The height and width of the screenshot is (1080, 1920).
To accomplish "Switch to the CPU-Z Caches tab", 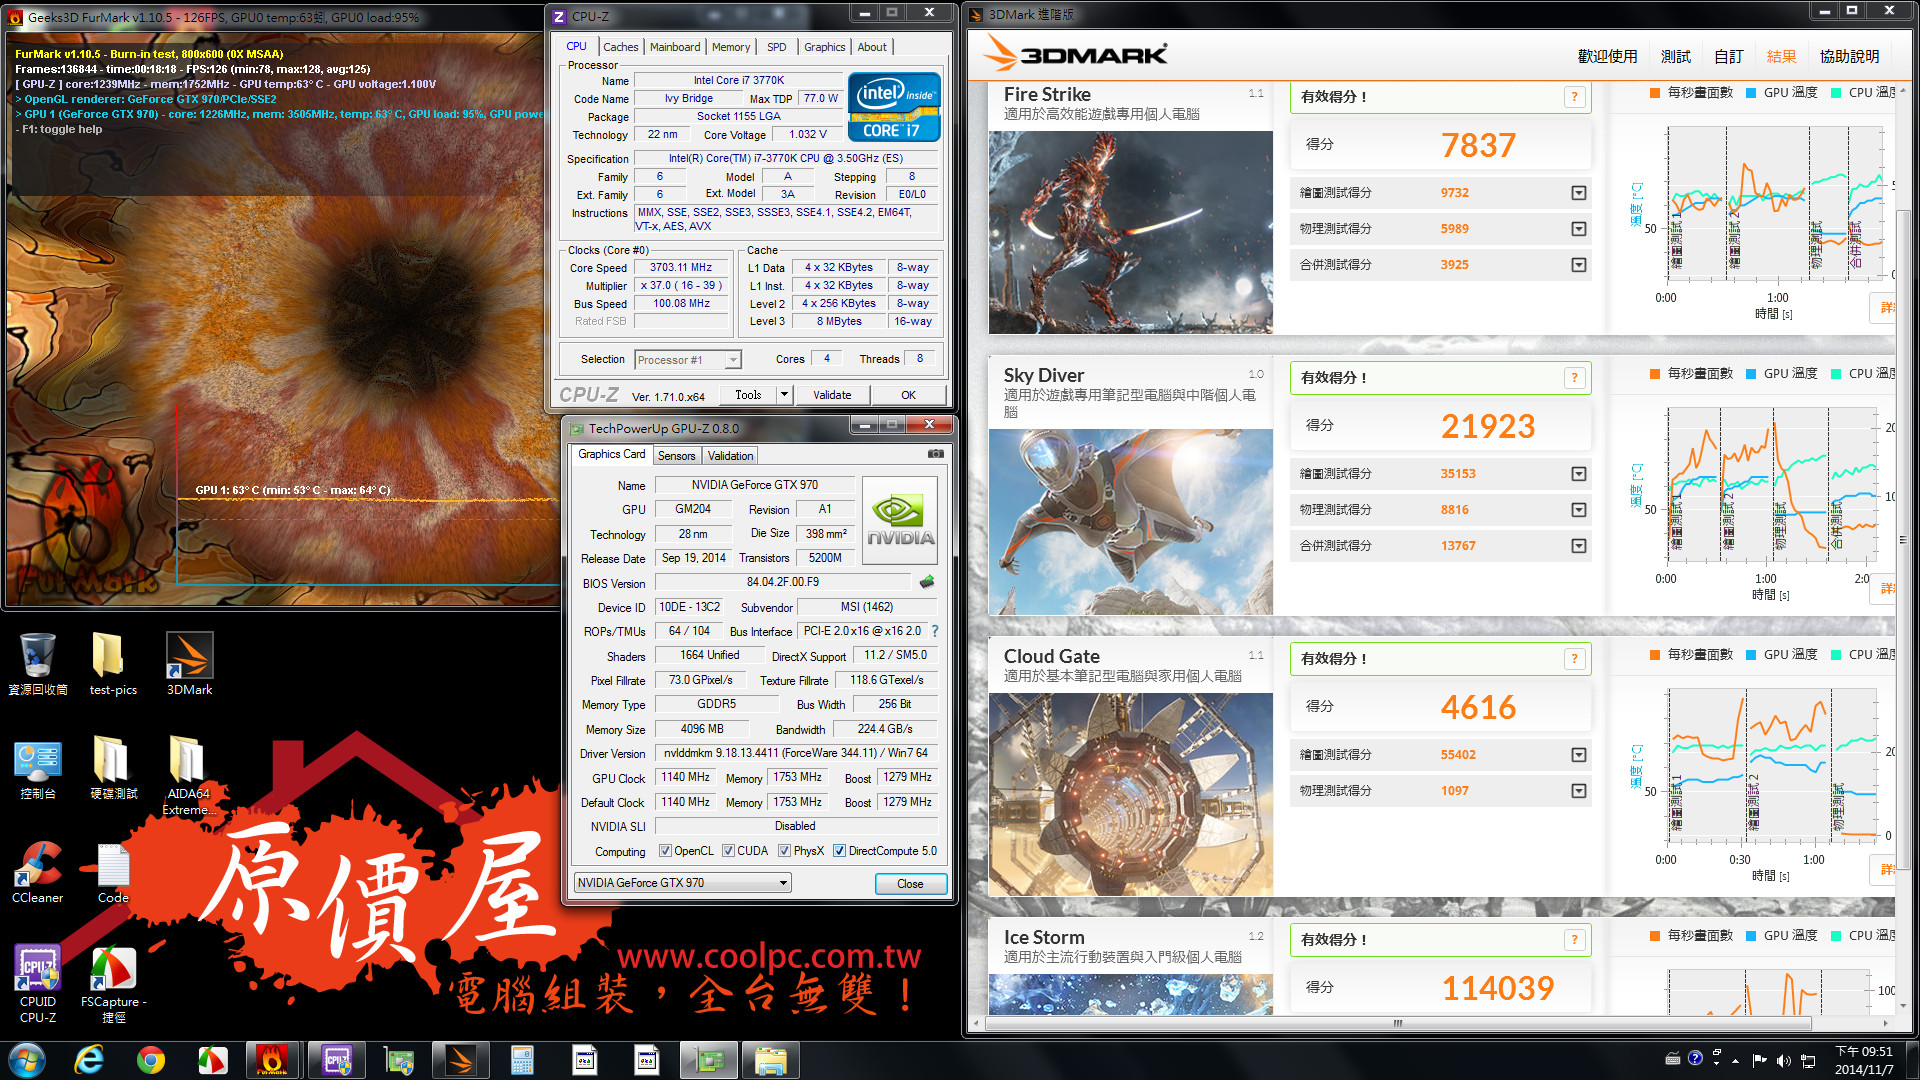I will point(620,47).
